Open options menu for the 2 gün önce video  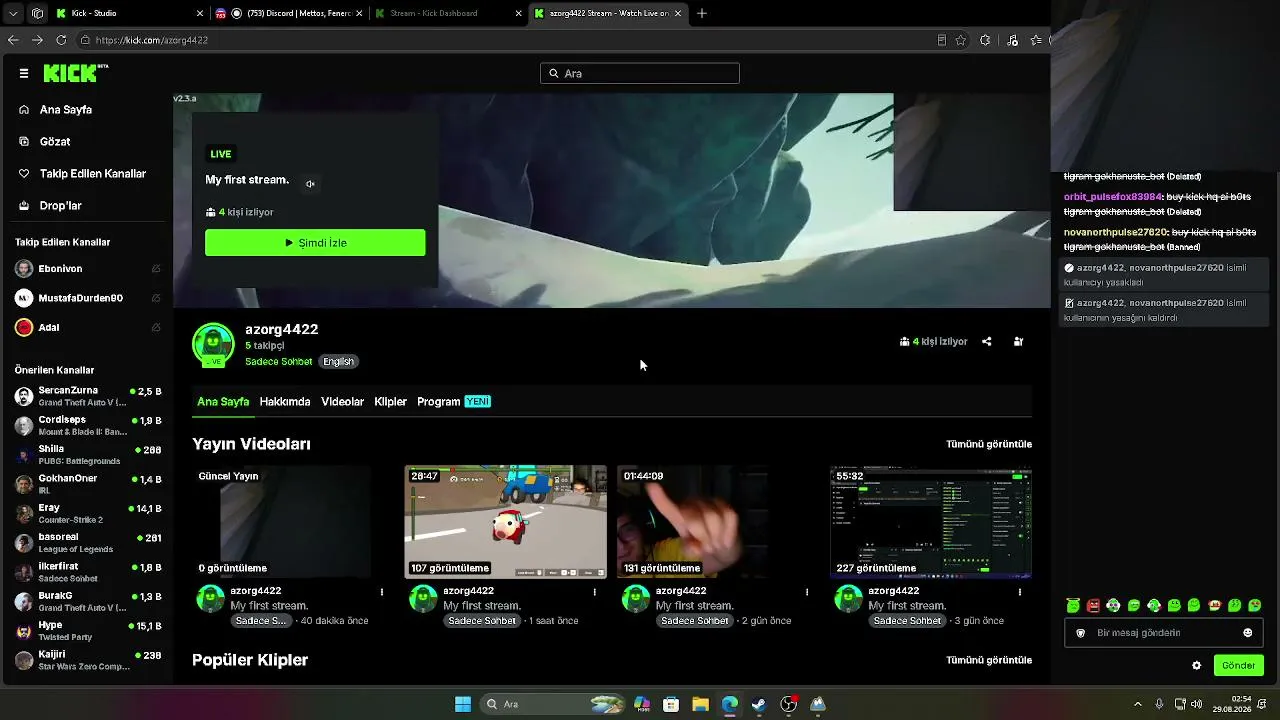click(x=807, y=592)
